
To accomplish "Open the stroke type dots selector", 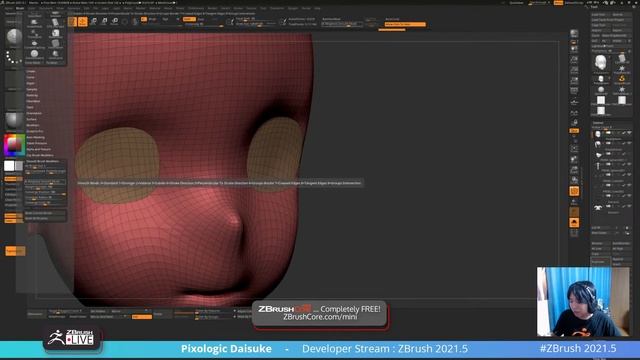I will click(x=14, y=58).
